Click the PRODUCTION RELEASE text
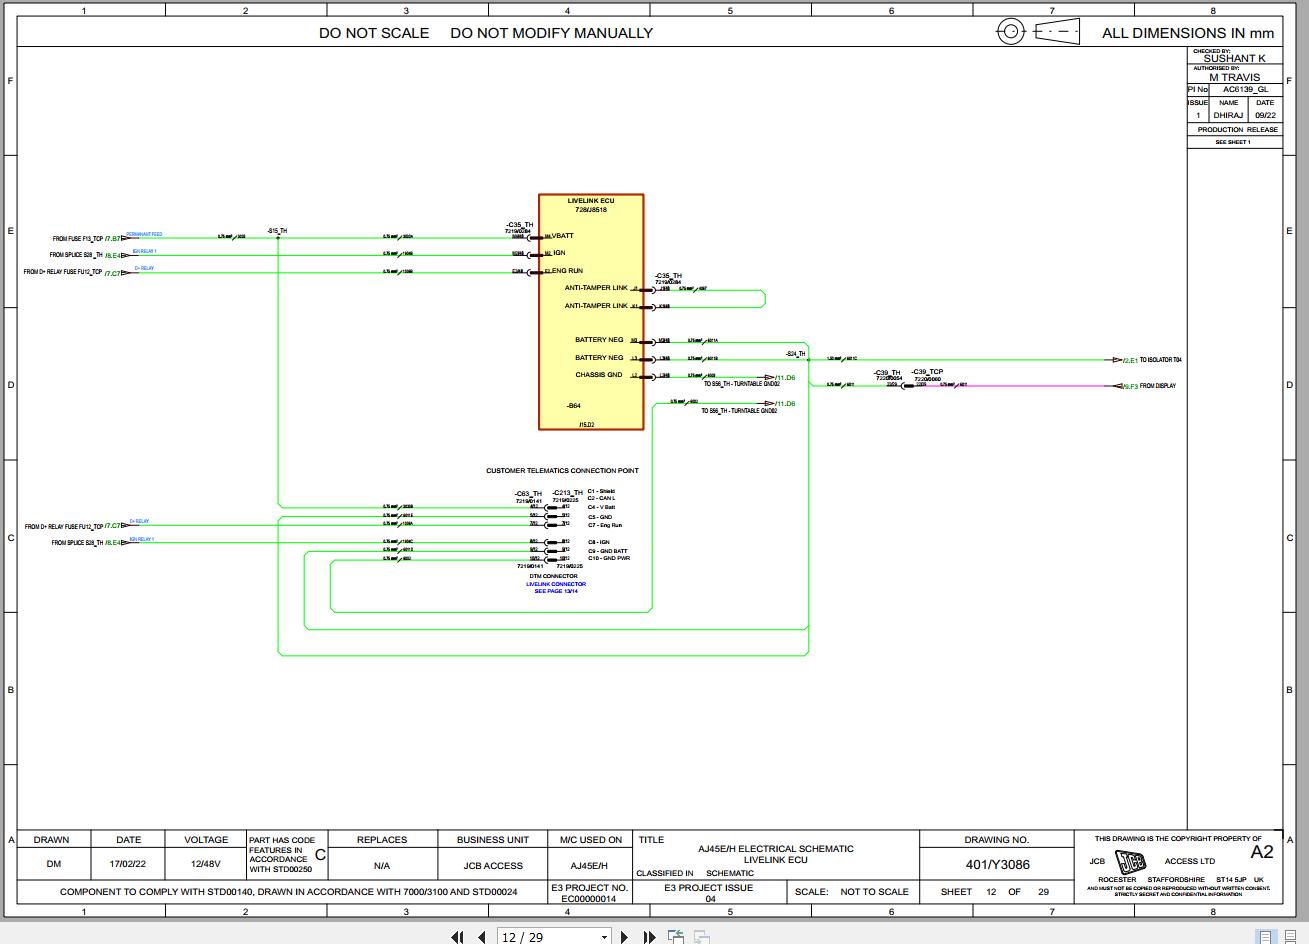The width and height of the screenshot is (1309, 944). click(x=1237, y=129)
